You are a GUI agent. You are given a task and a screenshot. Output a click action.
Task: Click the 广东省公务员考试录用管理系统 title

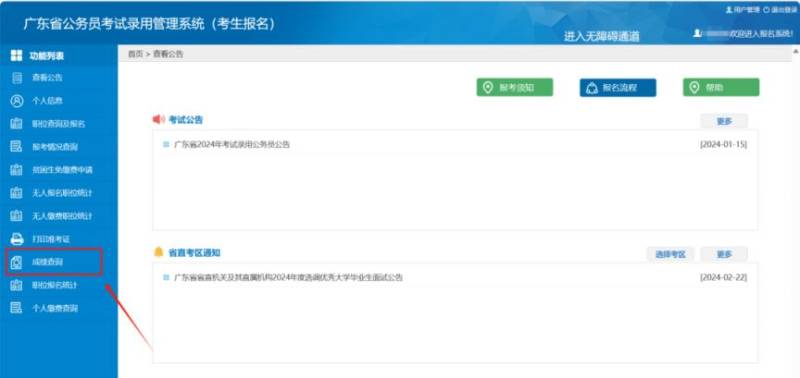[x=149, y=24]
